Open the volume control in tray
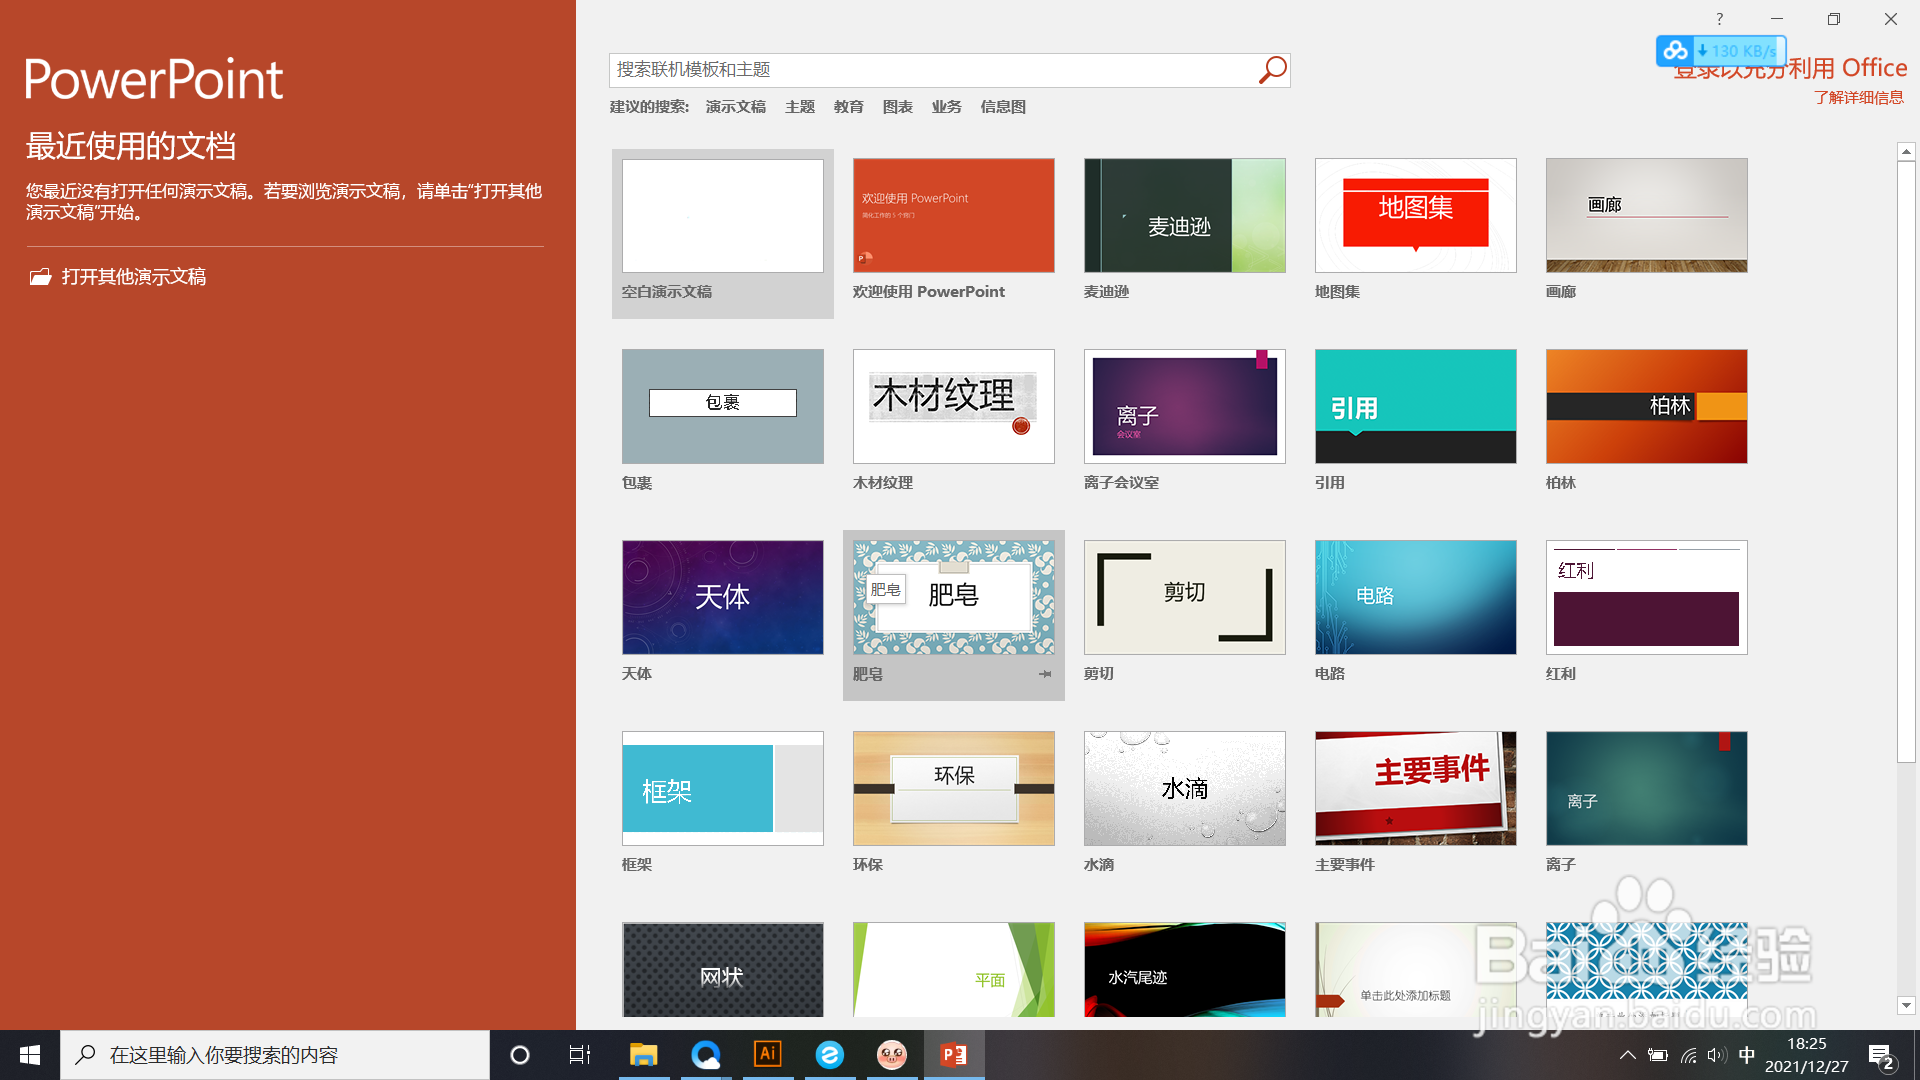1920x1080 pixels. 1718,1055
